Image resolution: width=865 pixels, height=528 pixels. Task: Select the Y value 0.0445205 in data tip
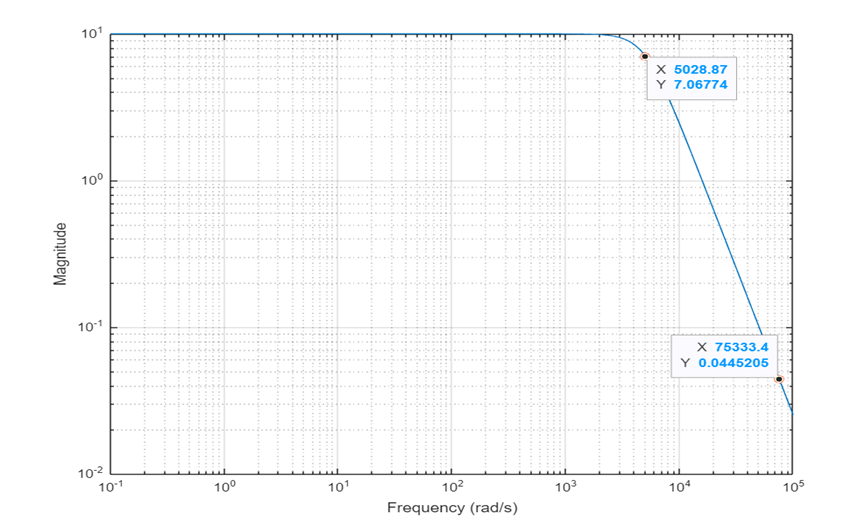point(741,363)
